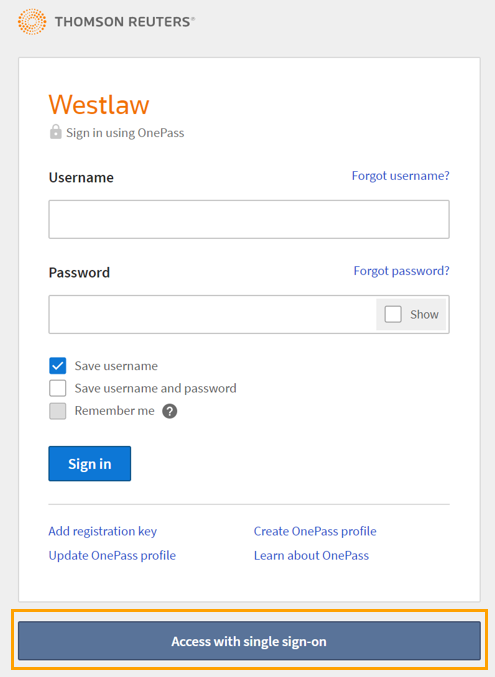The height and width of the screenshot is (677, 495).
Task: Follow the Add registration key link
Action: click(x=102, y=531)
